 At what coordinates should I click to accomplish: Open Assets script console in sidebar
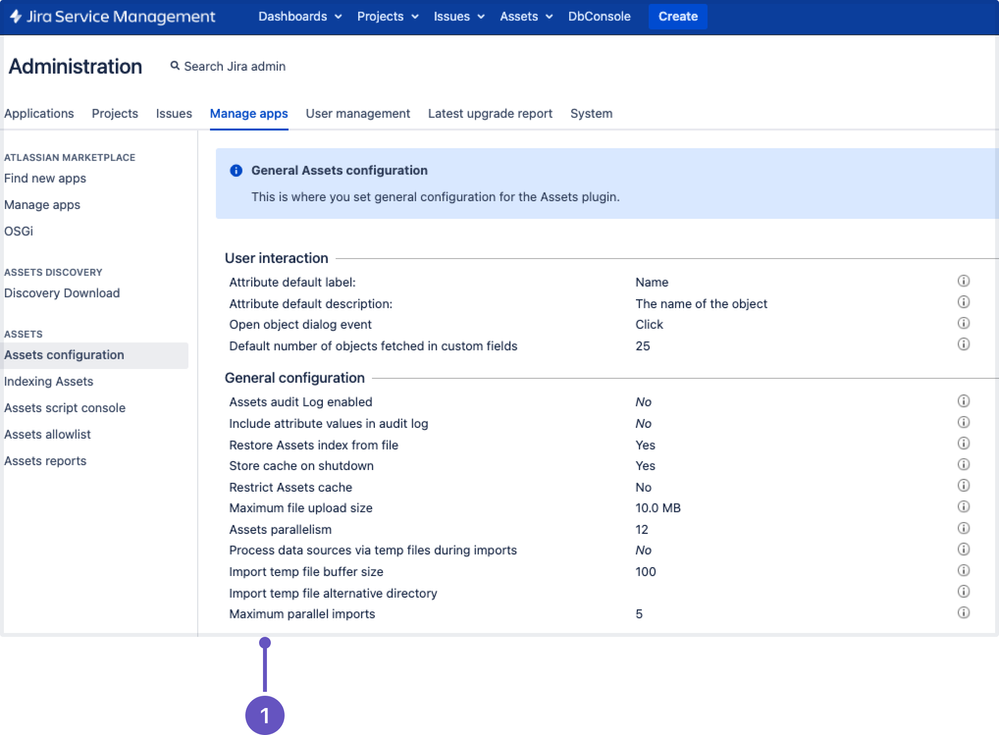[64, 408]
